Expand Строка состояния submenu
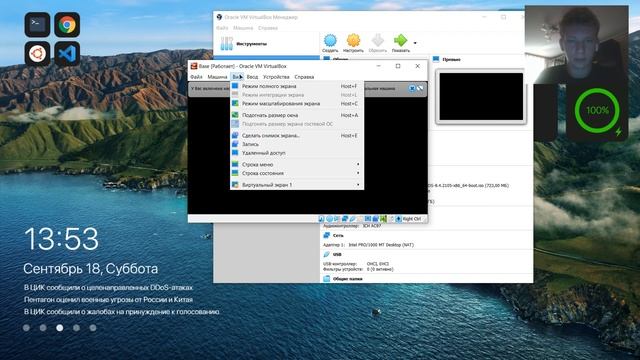 click(x=297, y=173)
